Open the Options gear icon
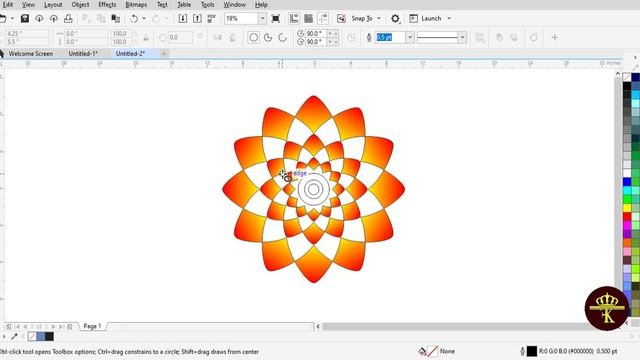Screen dimensions: 640x360 click(x=395, y=18)
